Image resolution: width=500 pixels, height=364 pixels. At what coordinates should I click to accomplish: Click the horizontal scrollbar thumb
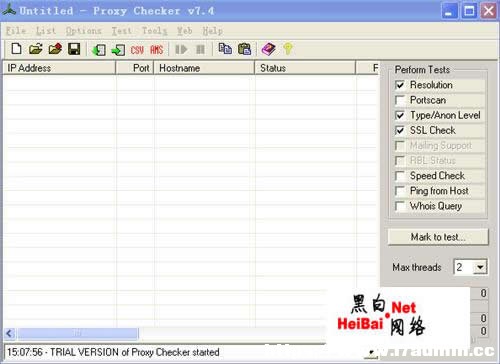[x=78, y=333]
